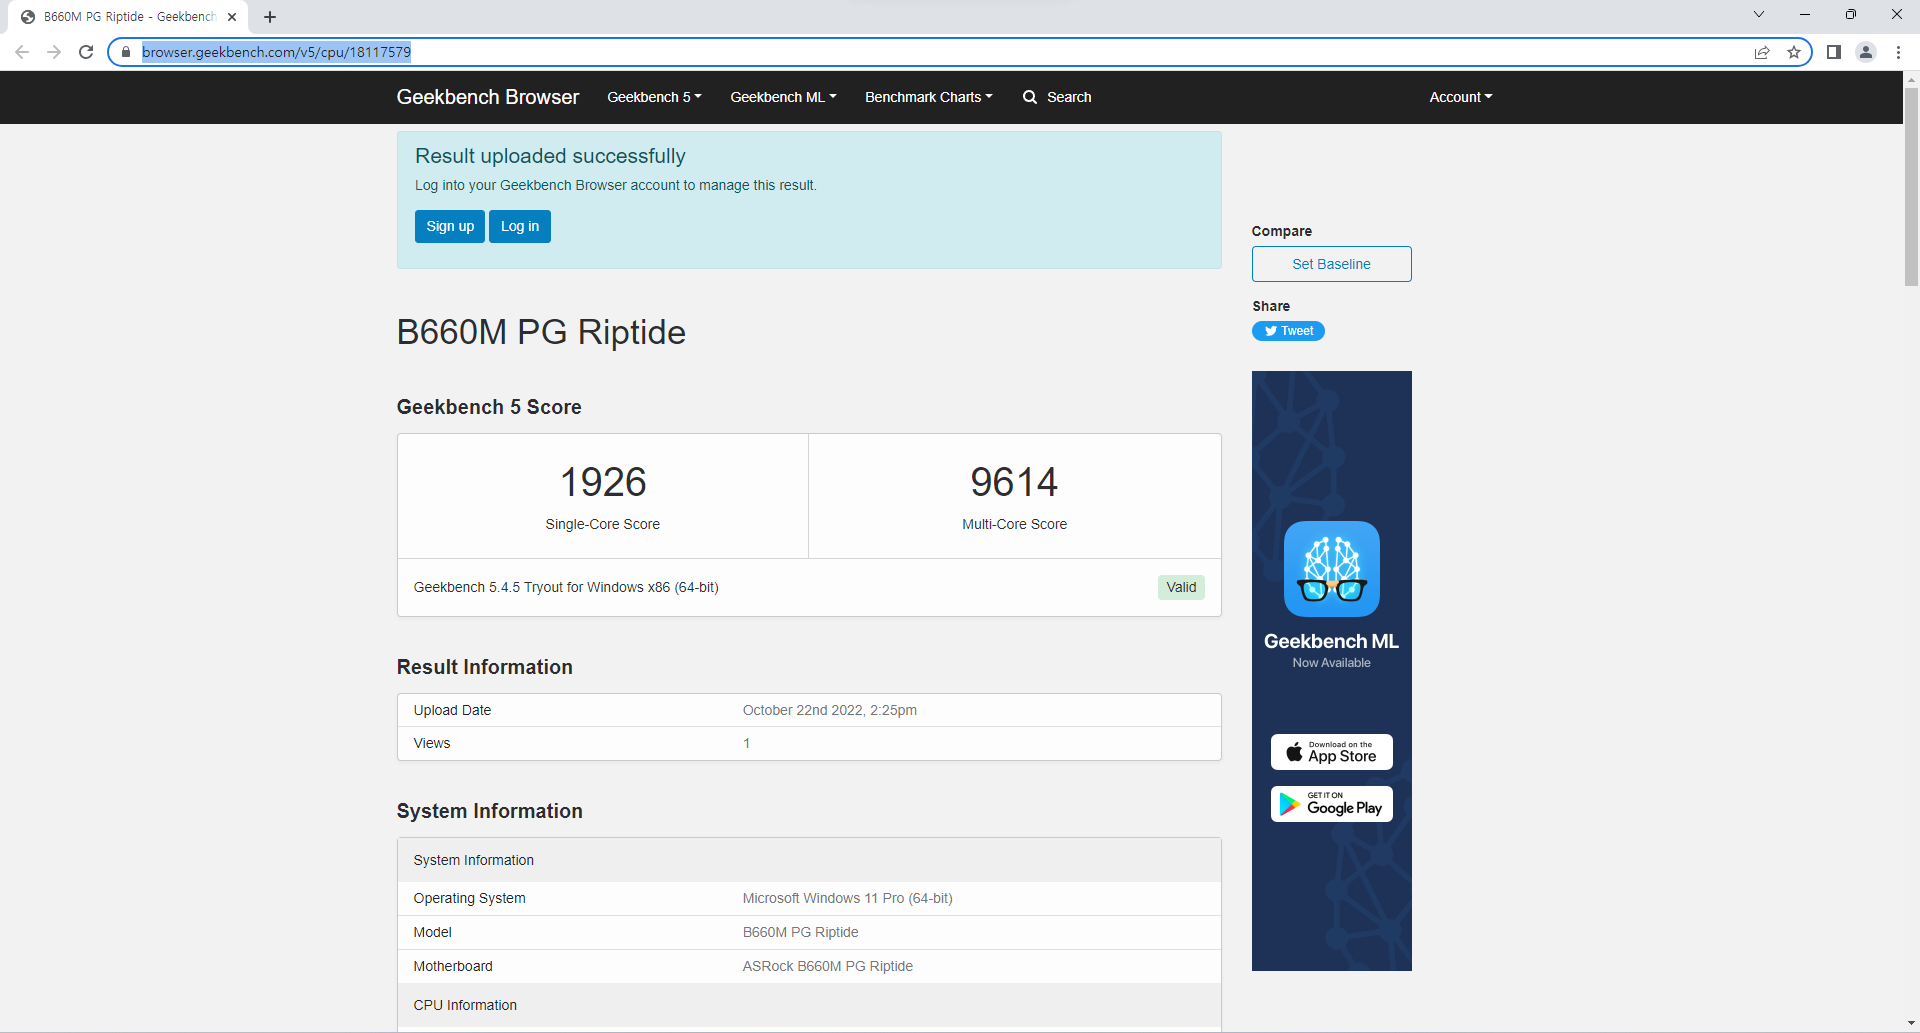Download on the App Store badge
This screenshot has height=1033, width=1920.
click(x=1331, y=752)
